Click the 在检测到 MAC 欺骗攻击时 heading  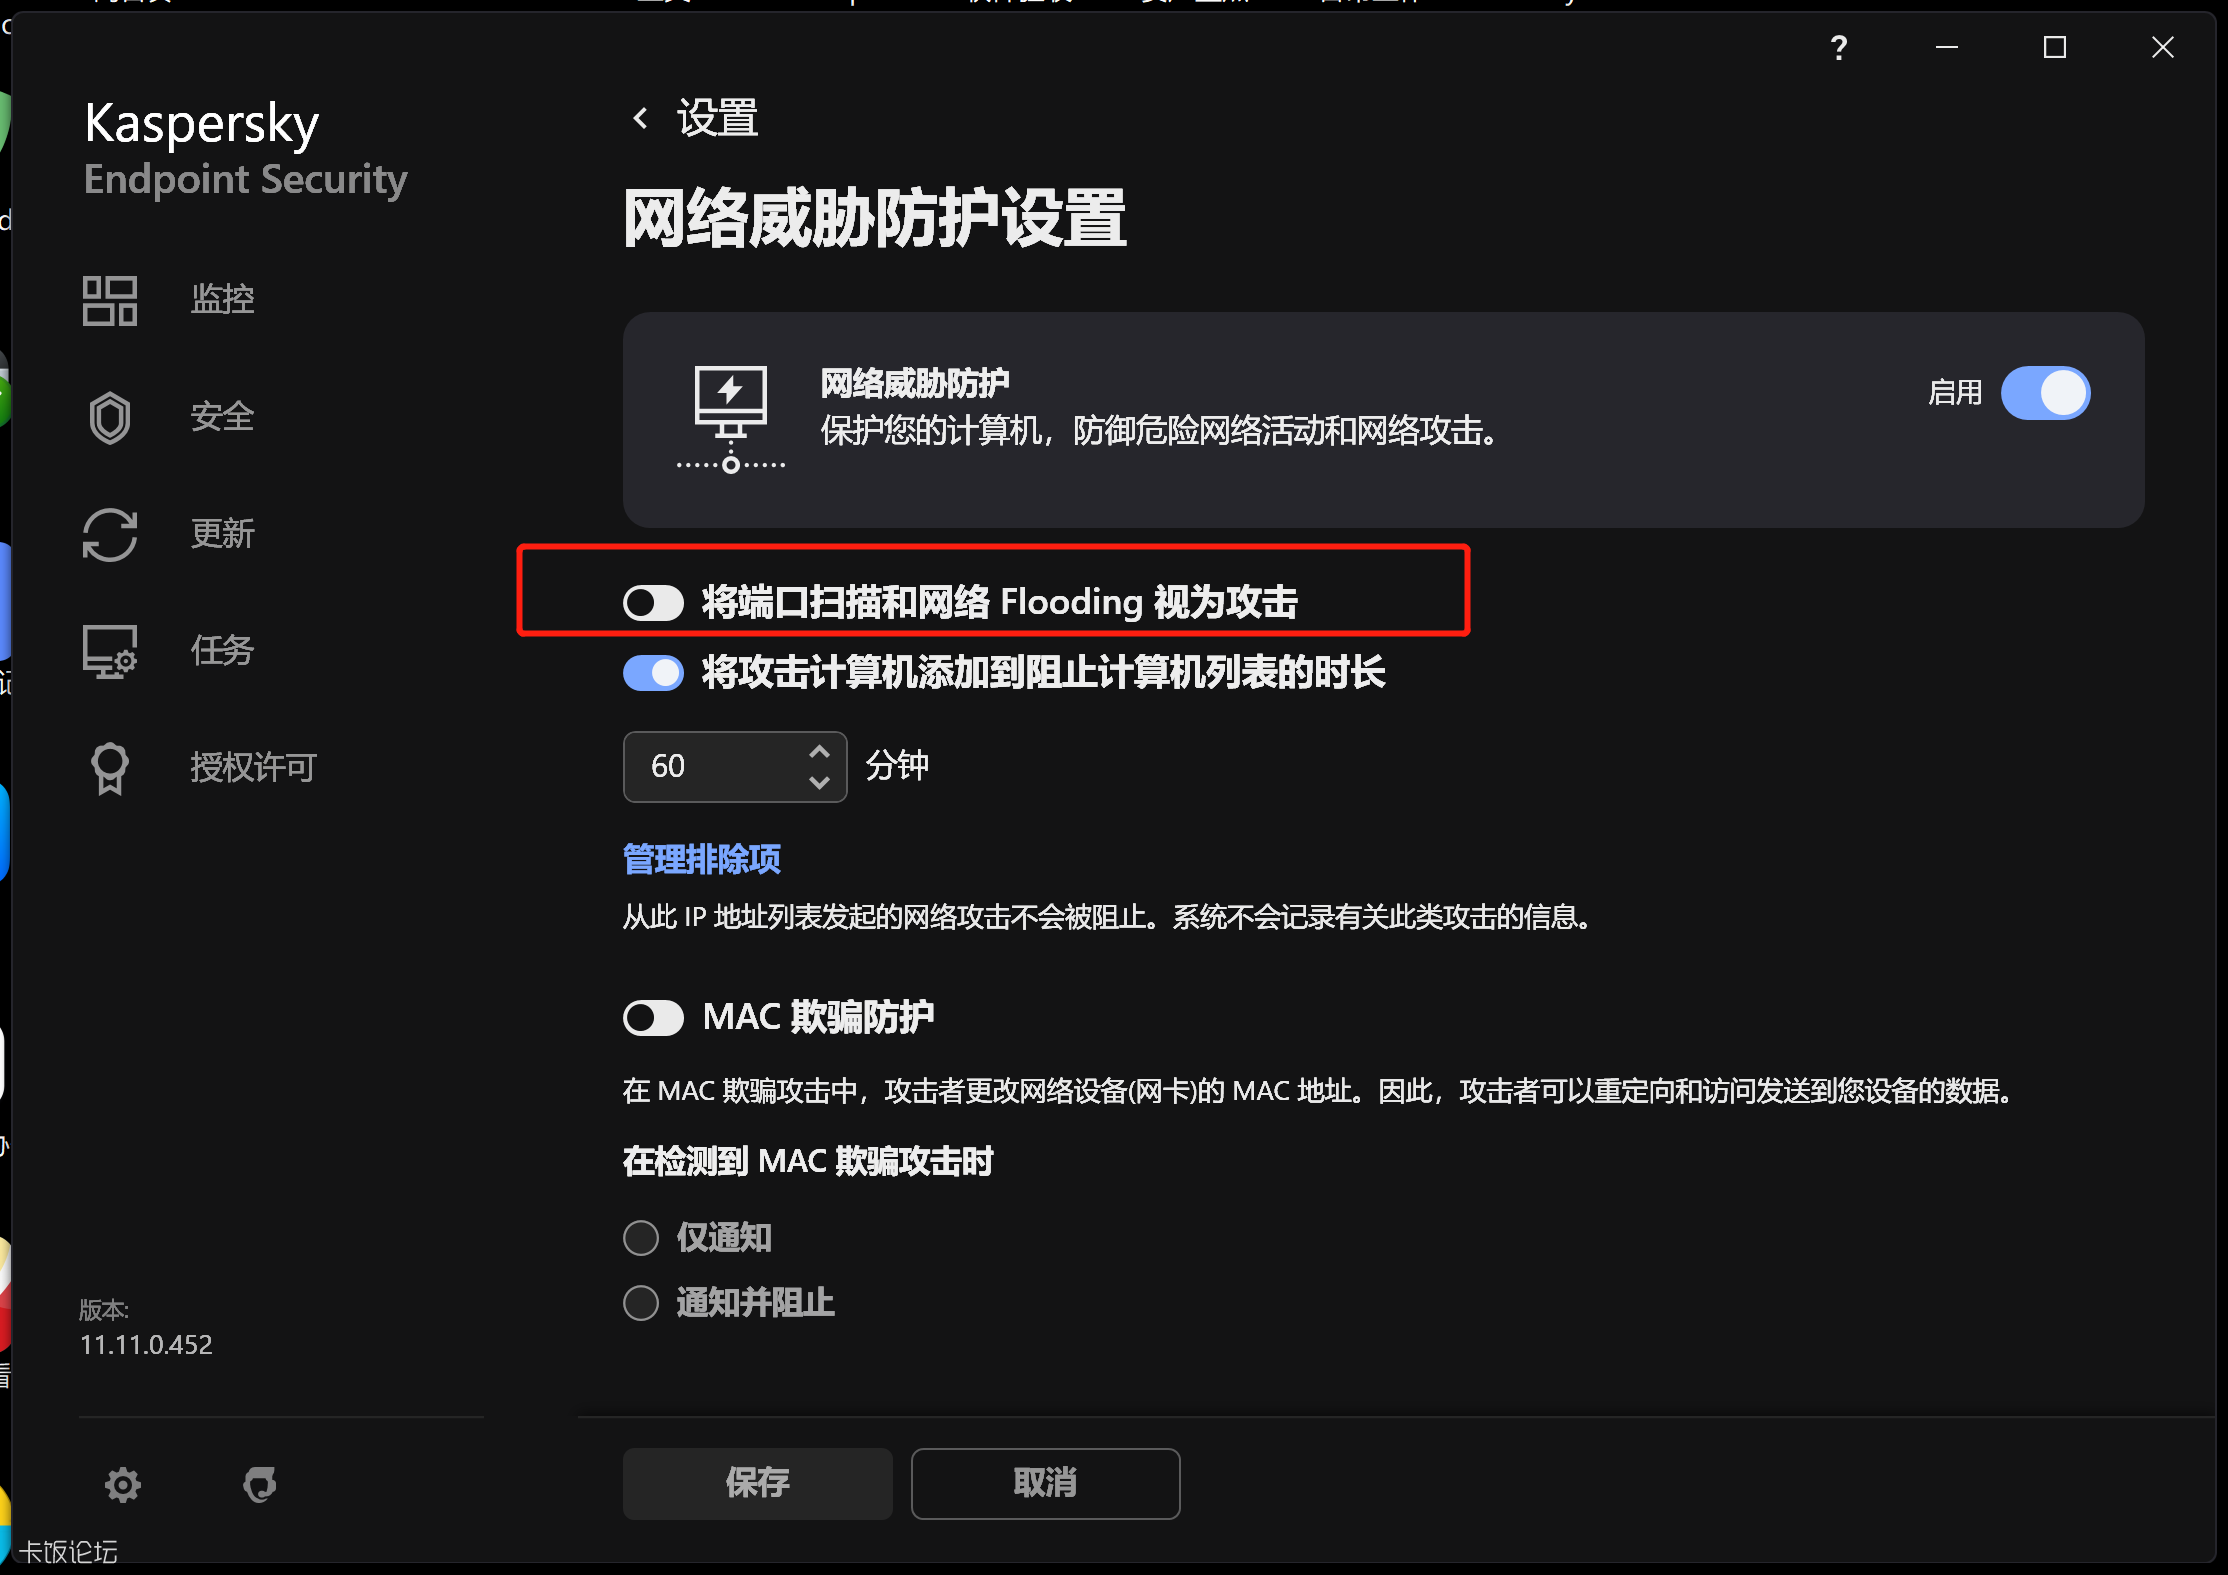pos(808,1162)
